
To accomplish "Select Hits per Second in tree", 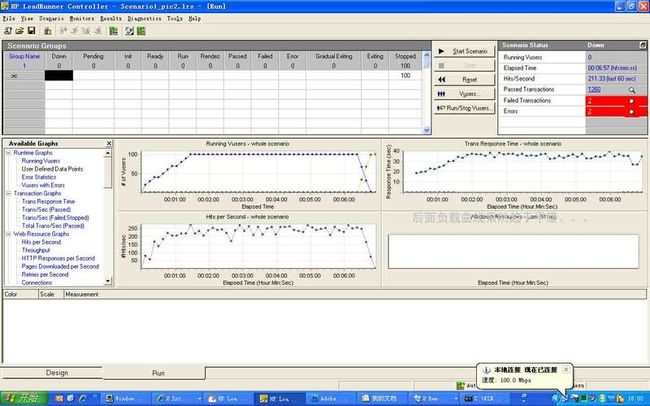I will pyautogui.click(x=41, y=242).
